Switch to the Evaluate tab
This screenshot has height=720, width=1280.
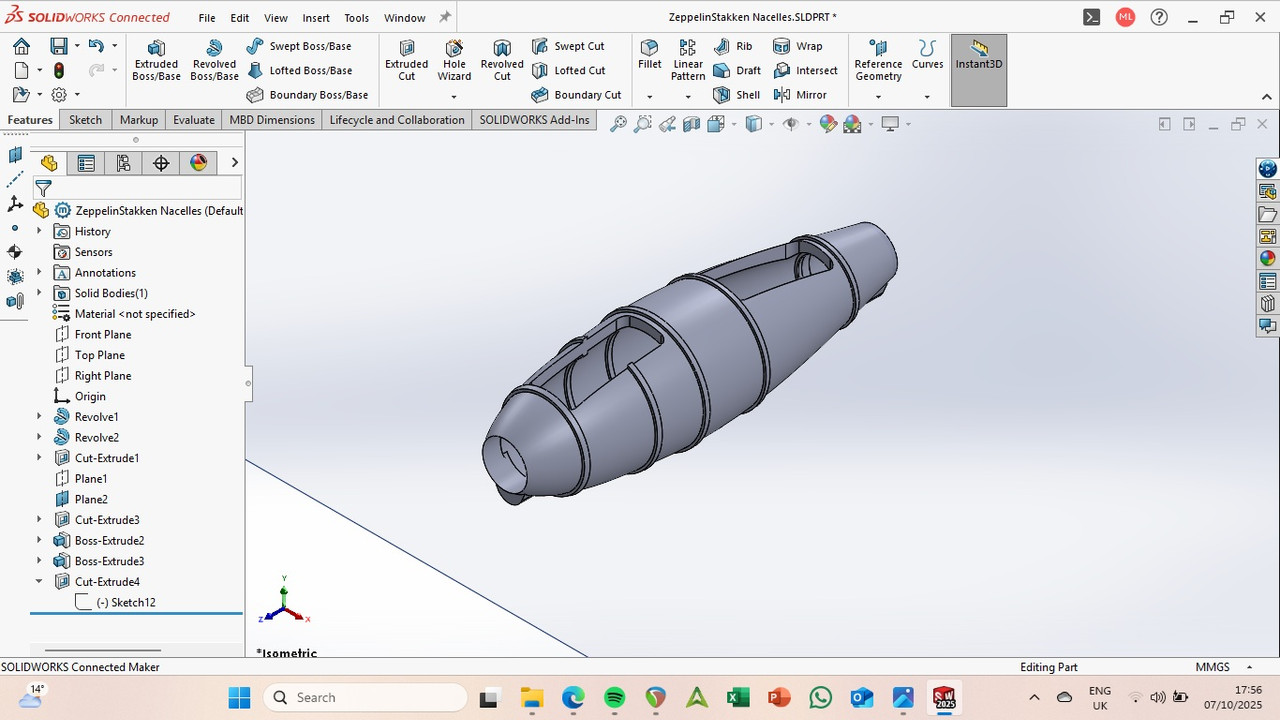pos(194,120)
